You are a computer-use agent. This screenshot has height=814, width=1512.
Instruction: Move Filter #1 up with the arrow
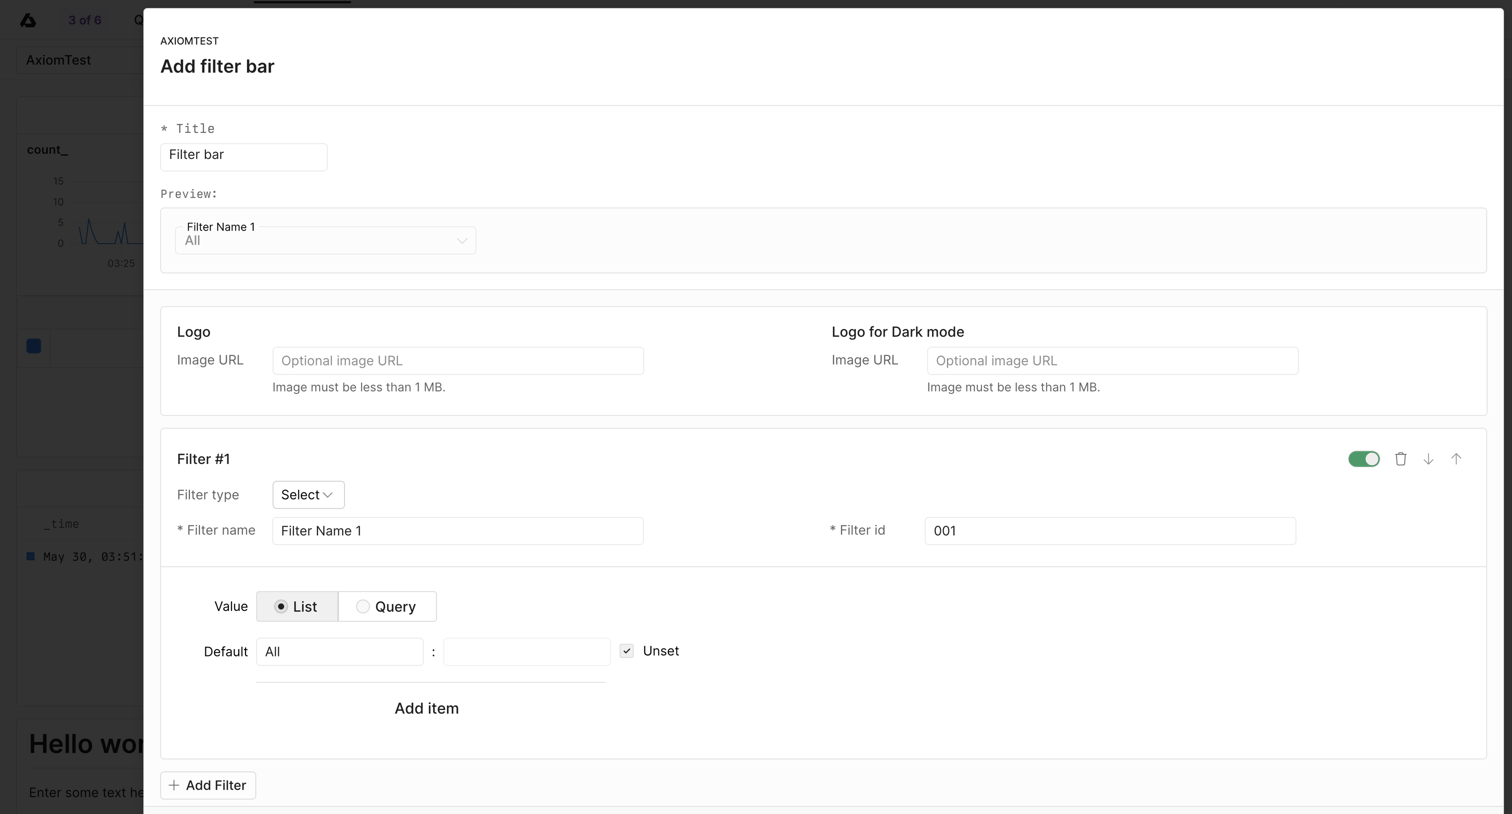1456,459
